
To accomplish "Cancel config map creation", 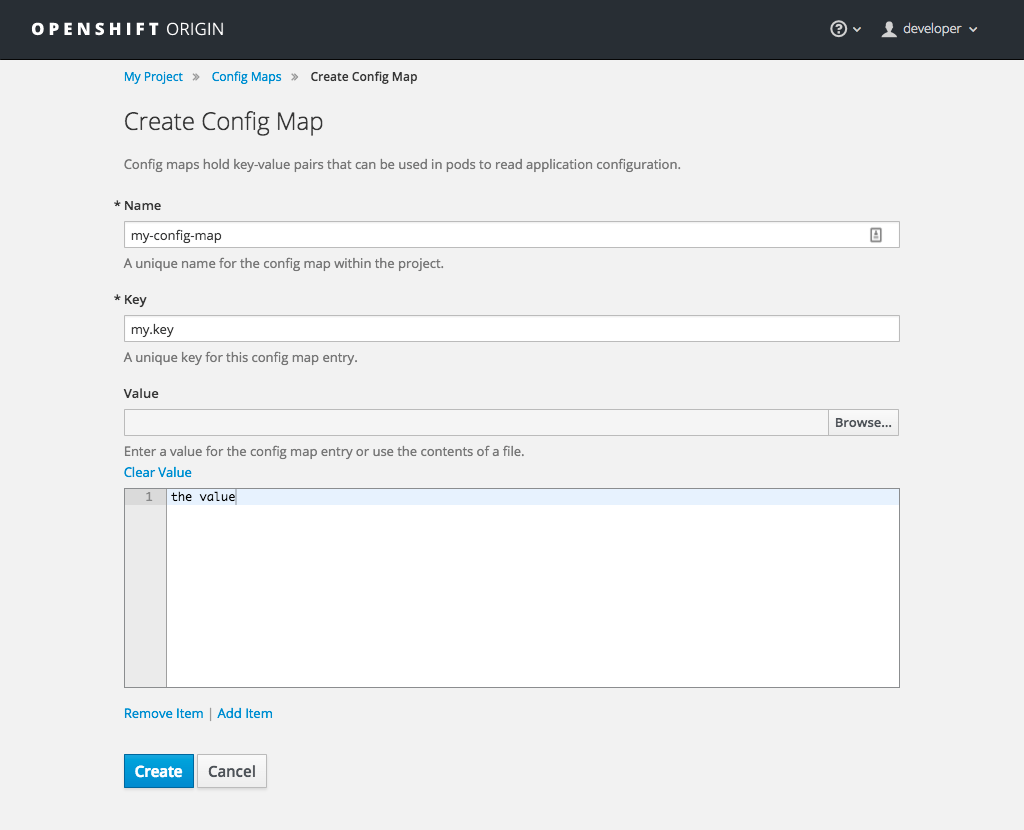I will tap(231, 771).
